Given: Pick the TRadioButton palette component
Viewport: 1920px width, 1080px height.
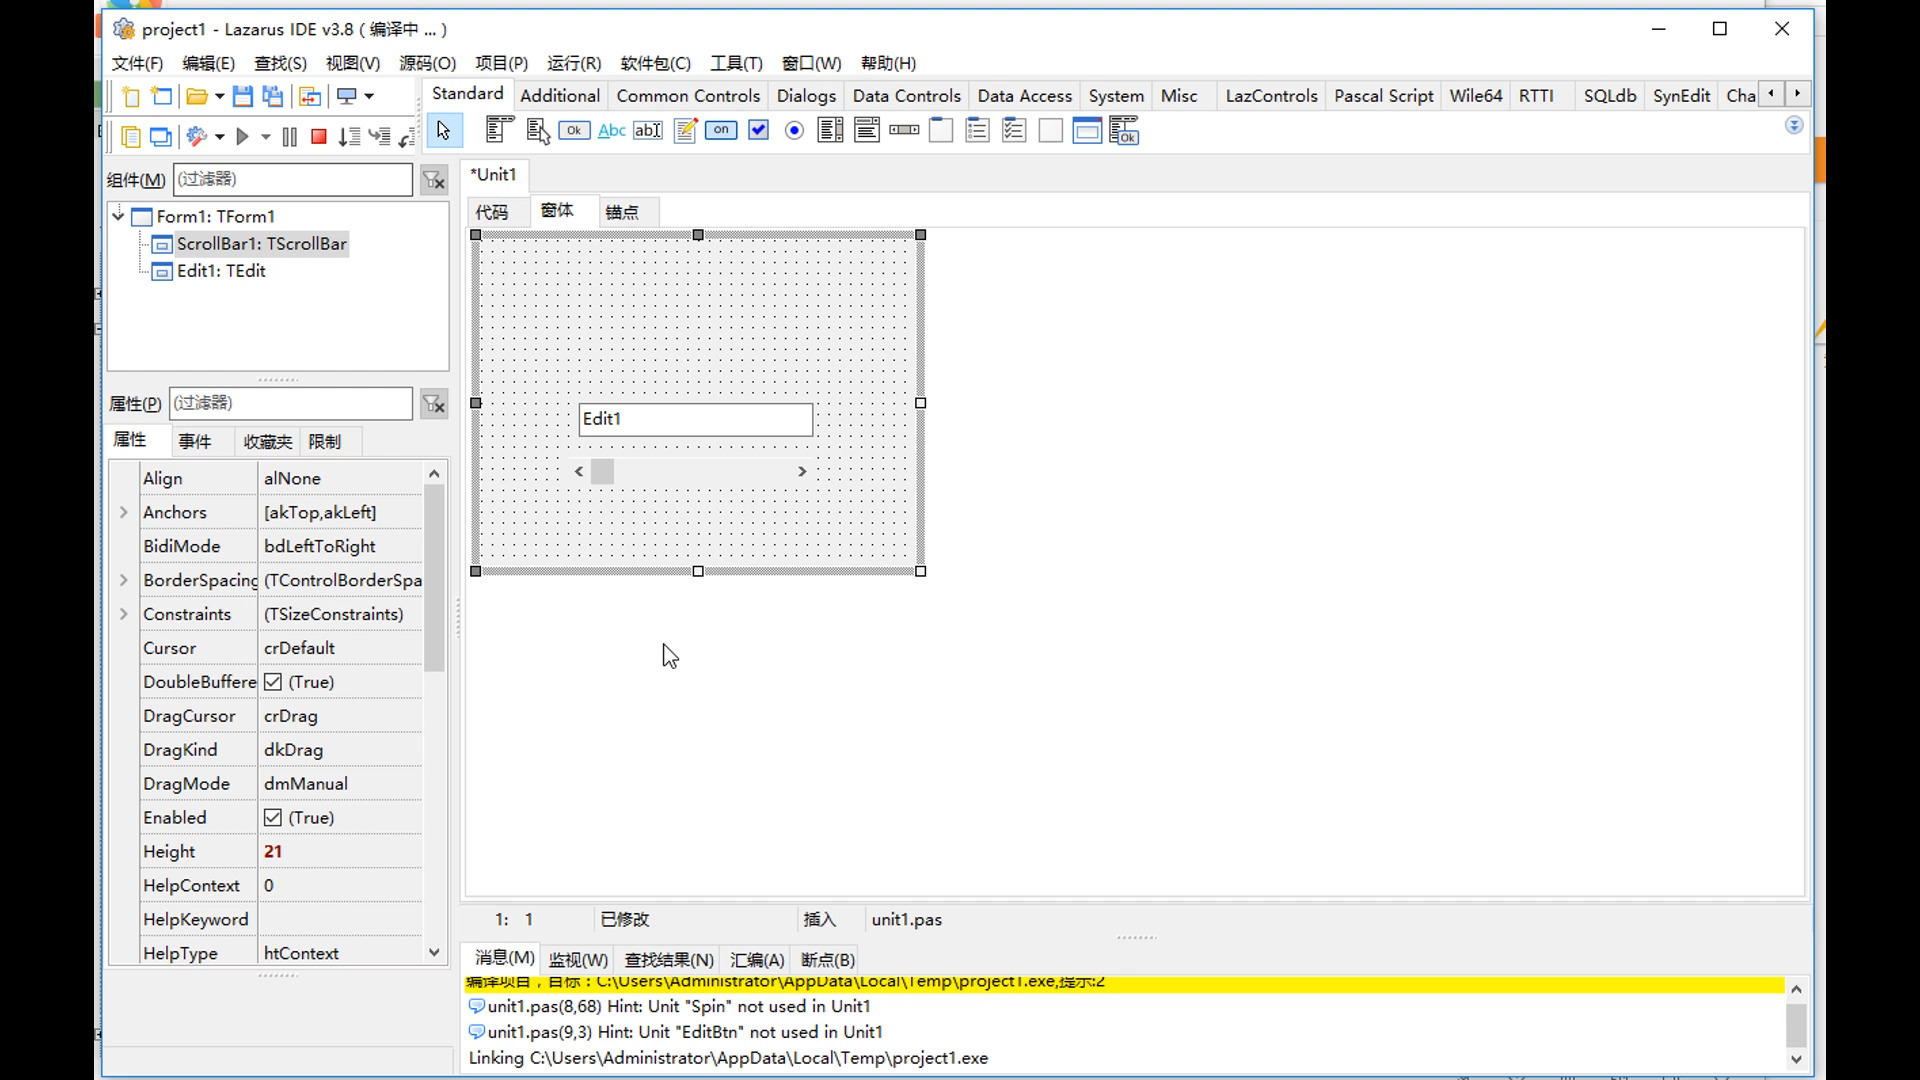Looking at the screenshot, I should coord(794,131).
